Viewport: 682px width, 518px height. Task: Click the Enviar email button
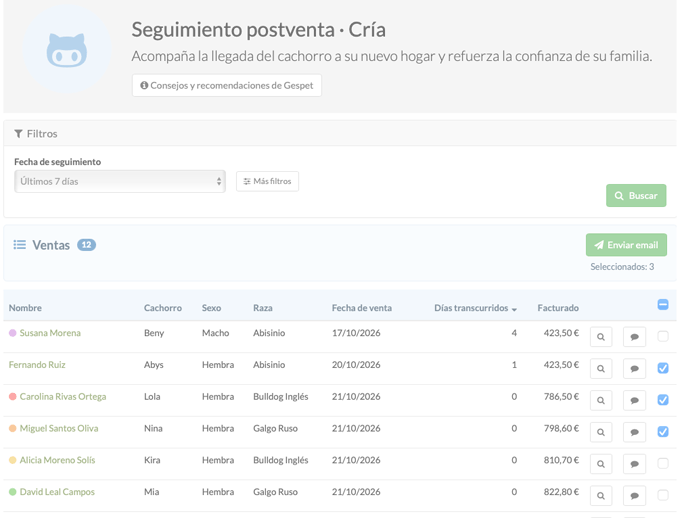point(626,245)
